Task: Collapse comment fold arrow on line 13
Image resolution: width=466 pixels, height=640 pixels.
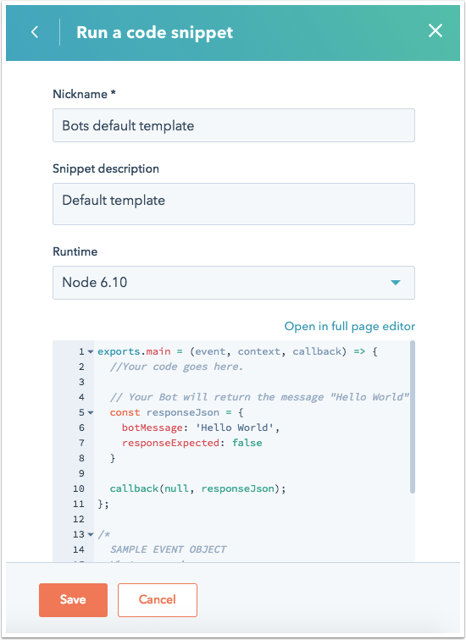Action: (90, 534)
